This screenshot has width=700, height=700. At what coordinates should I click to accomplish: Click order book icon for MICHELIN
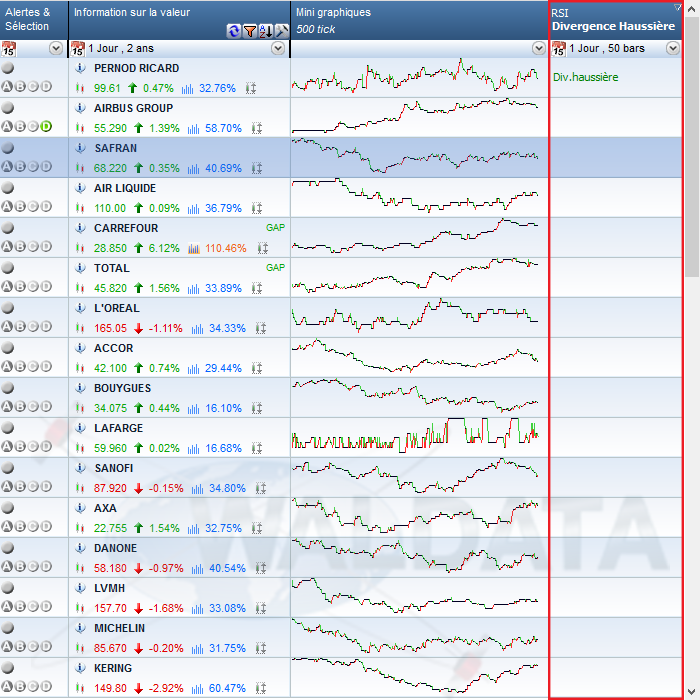[261, 648]
